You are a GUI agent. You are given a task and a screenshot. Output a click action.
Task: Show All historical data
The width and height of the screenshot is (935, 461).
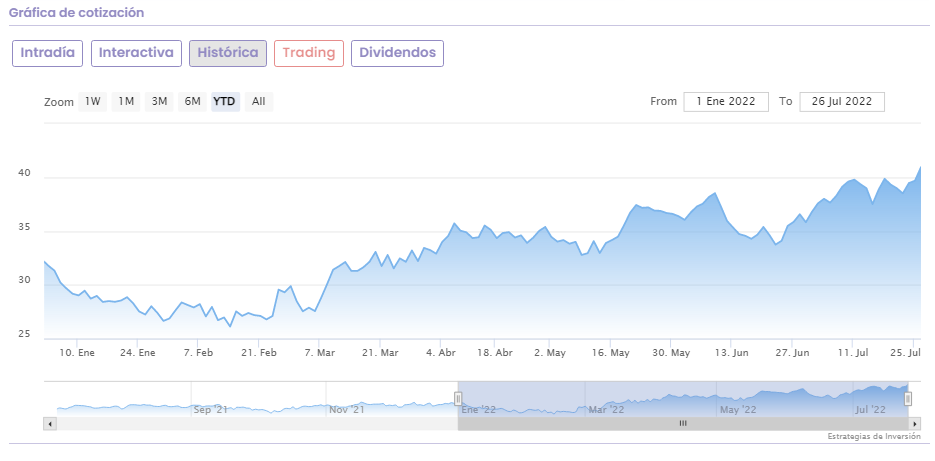pos(259,101)
